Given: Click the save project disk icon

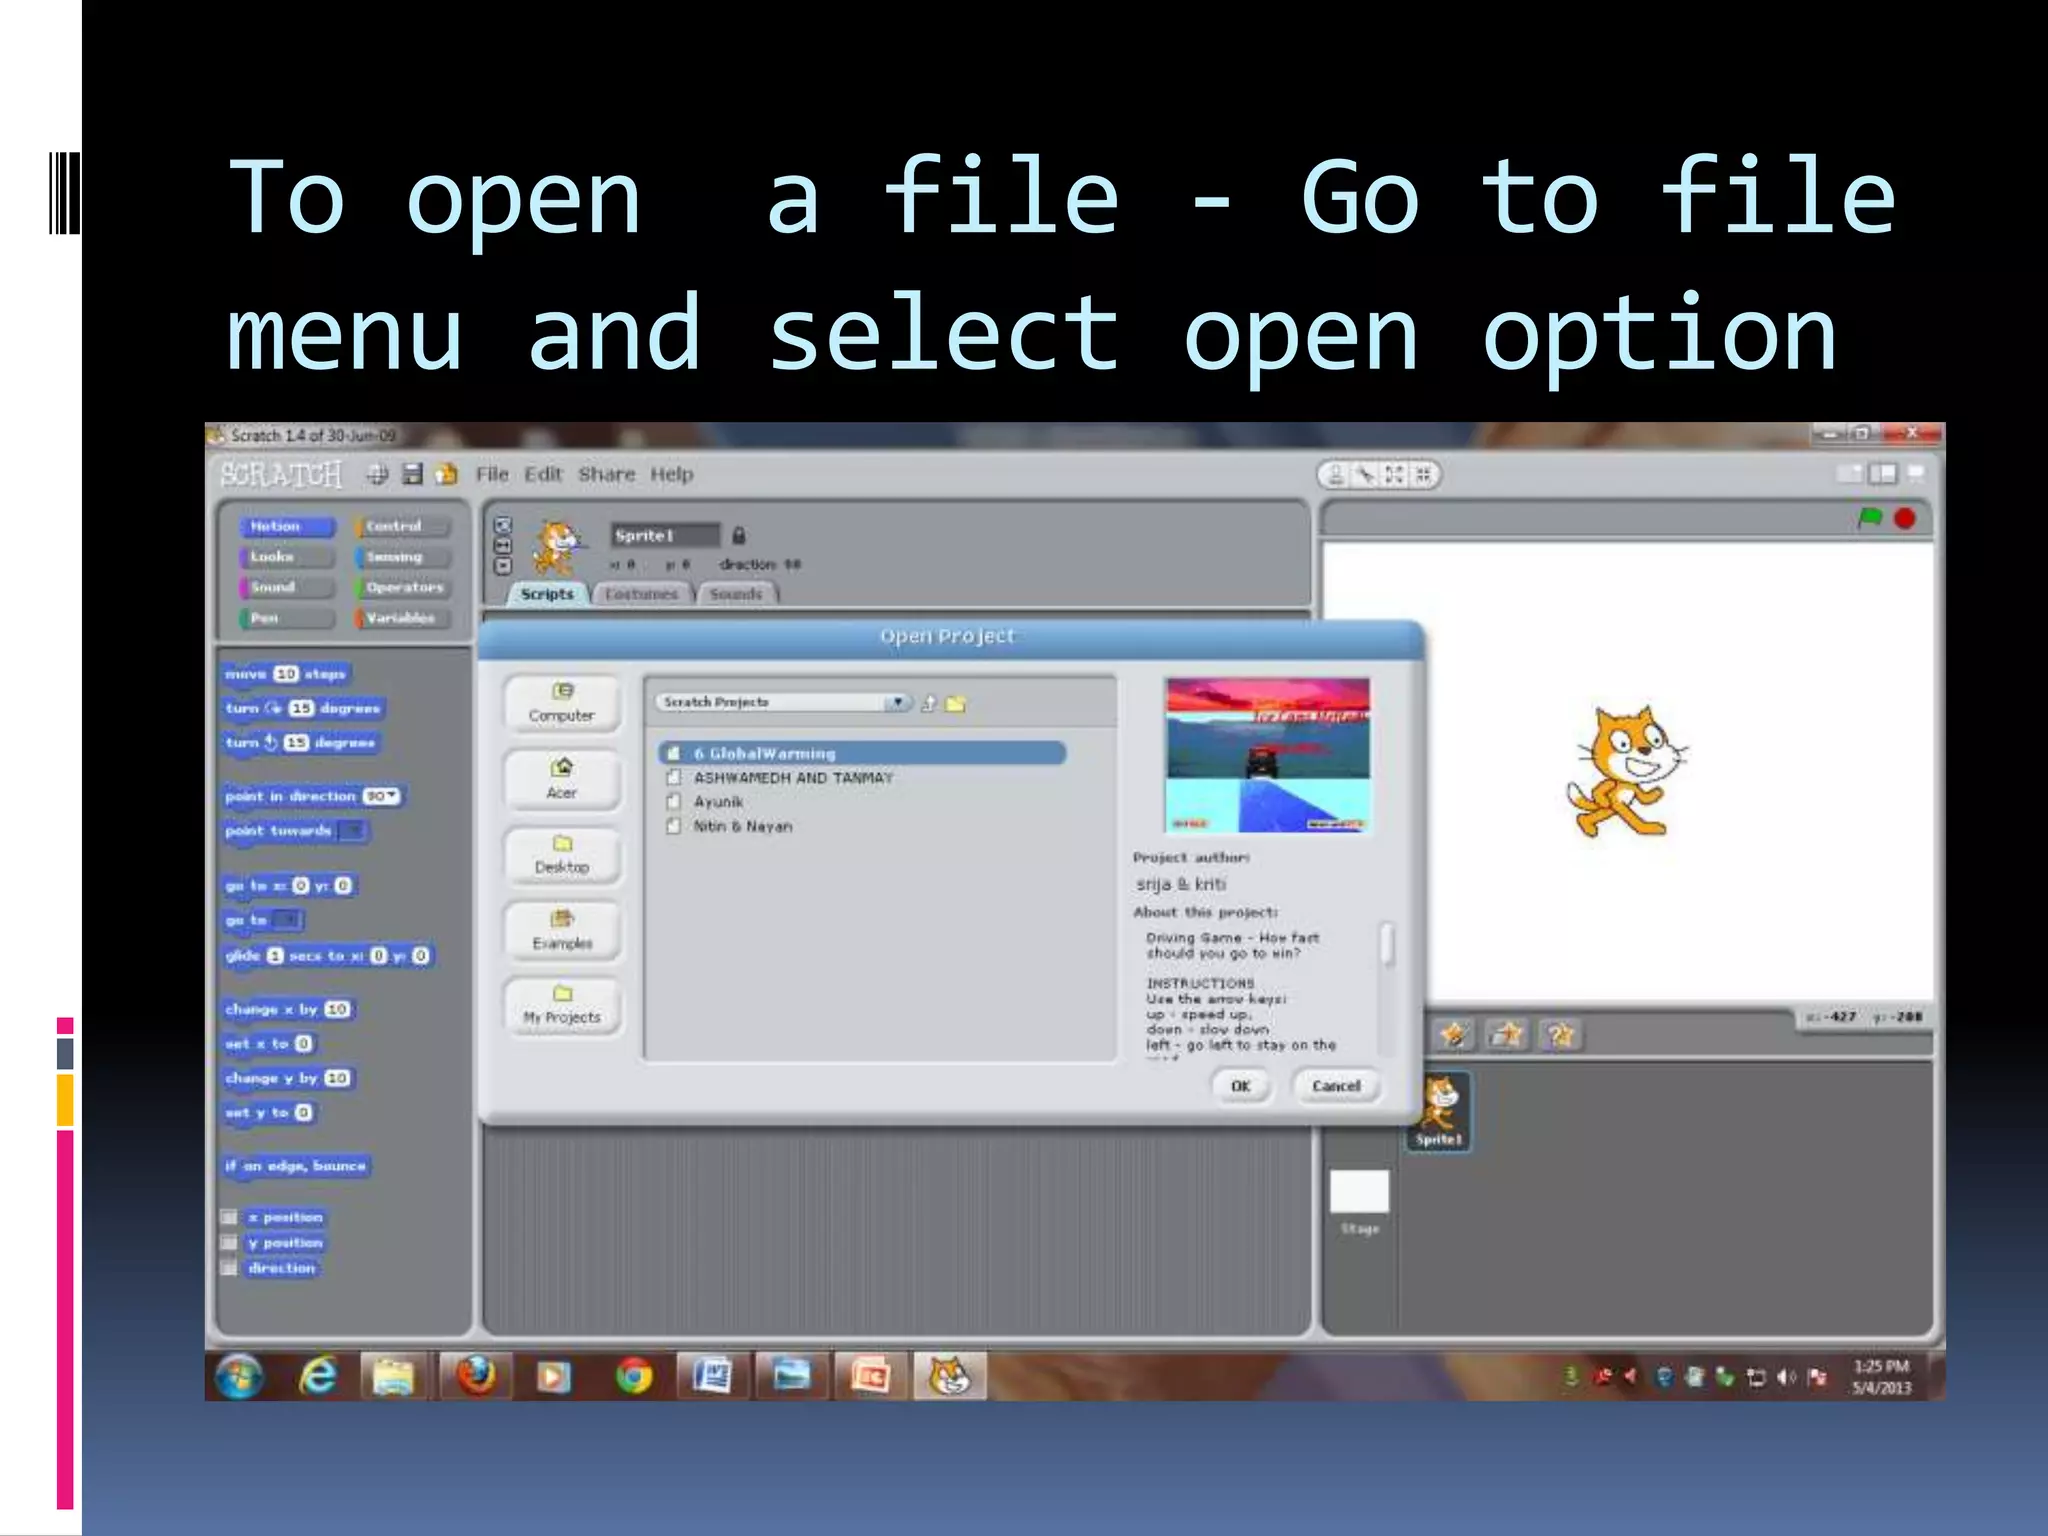Looking at the screenshot, I should pyautogui.click(x=412, y=474).
